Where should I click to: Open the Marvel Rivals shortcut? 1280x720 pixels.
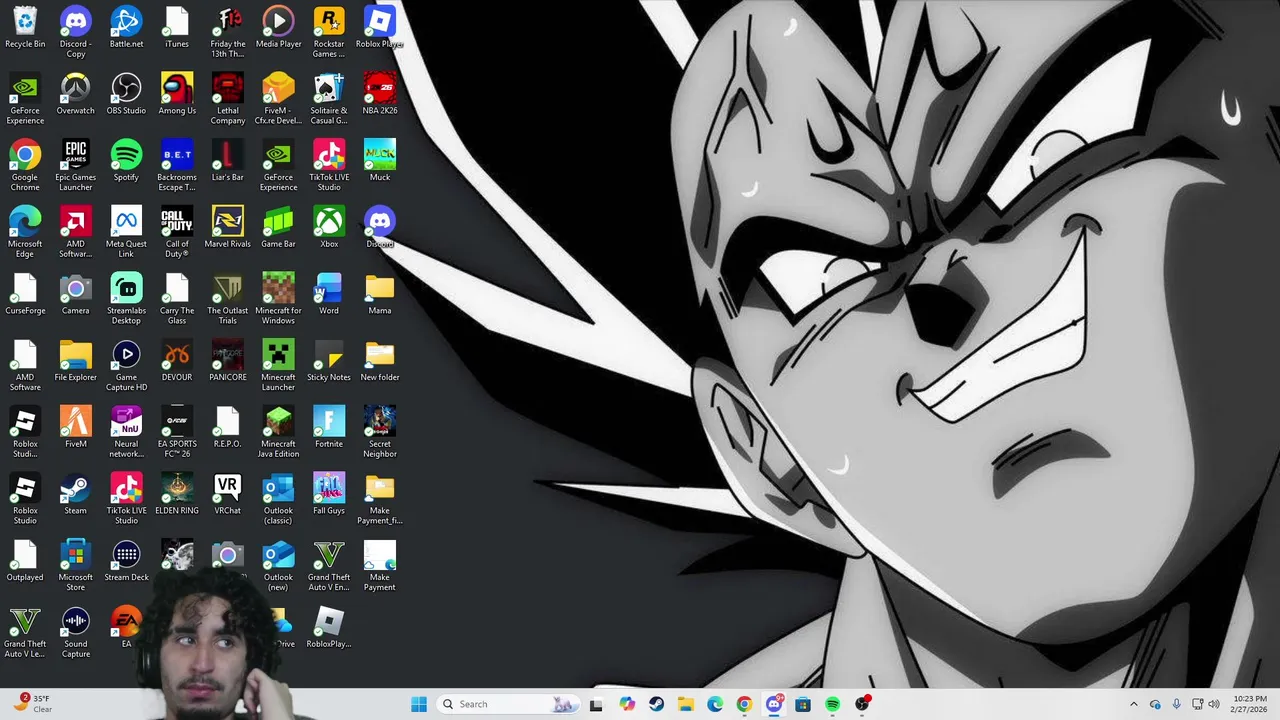click(227, 228)
